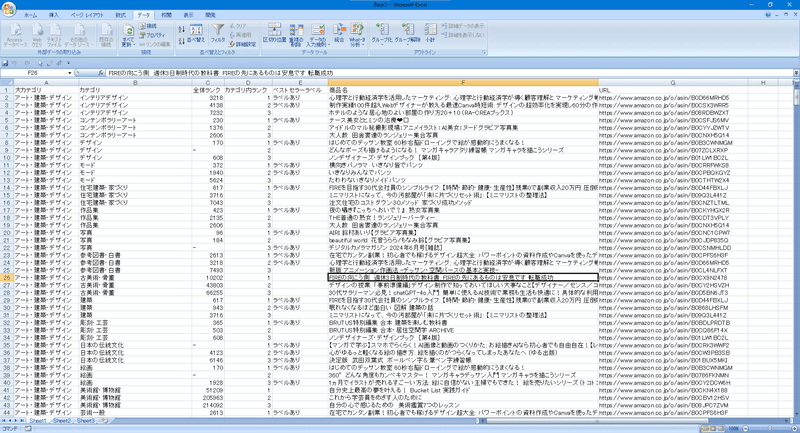The height and width of the screenshot is (433, 800).
Task: Click zoom in plus button
Action: 793,428
